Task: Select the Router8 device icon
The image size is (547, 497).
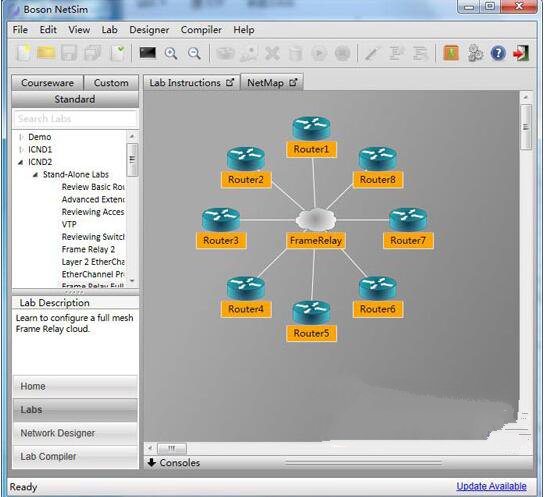Action: [x=377, y=158]
